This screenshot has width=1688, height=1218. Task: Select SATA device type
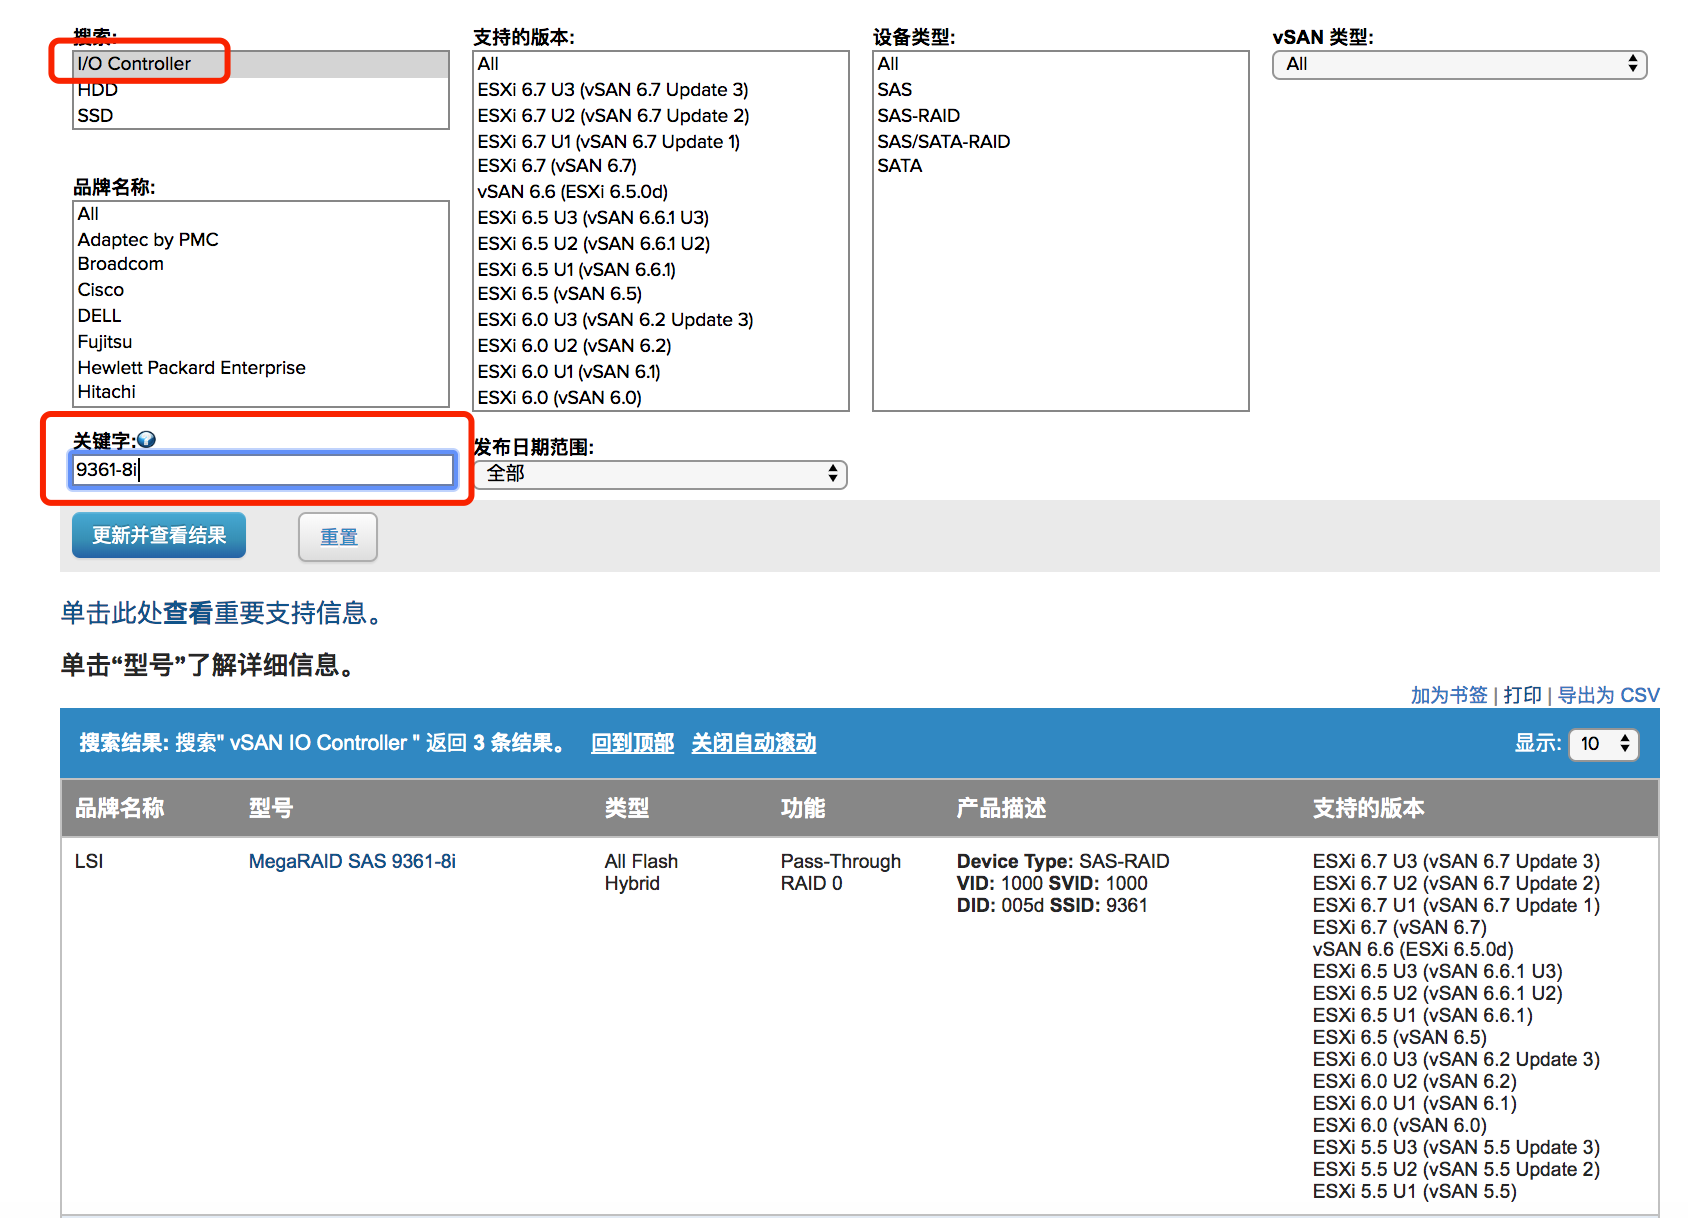point(1061,166)
